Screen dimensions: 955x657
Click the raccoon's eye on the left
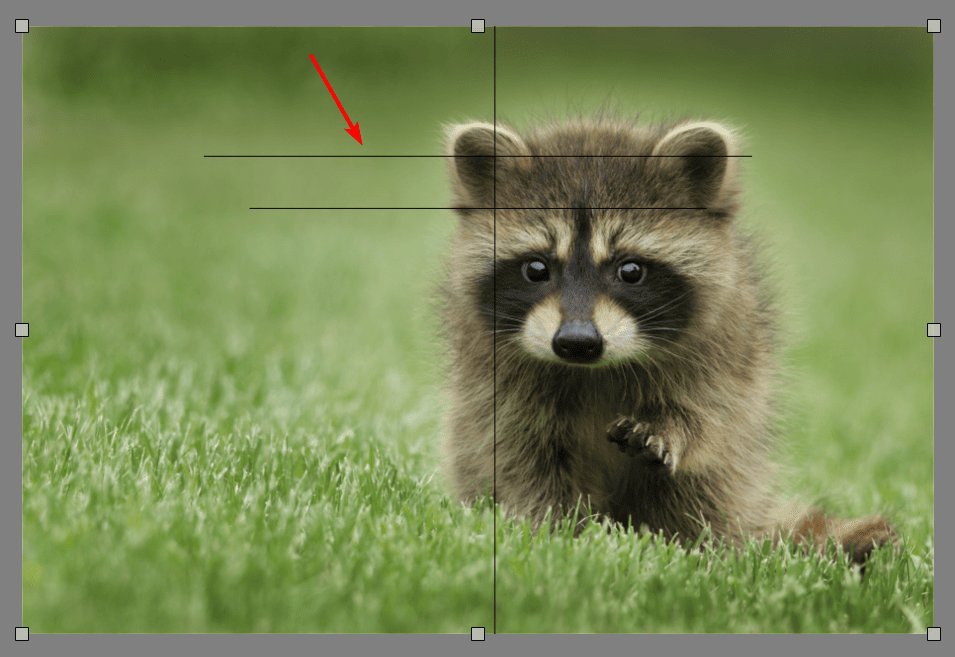point(536,270)
